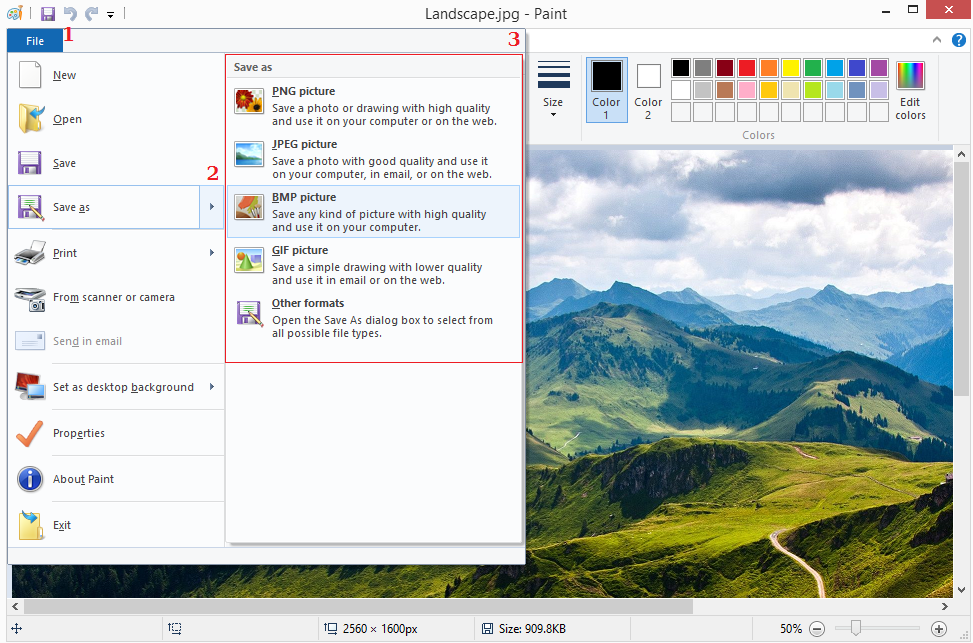
Task: Click the Paint application icon in title bar
Action: [x=15, y=13]
